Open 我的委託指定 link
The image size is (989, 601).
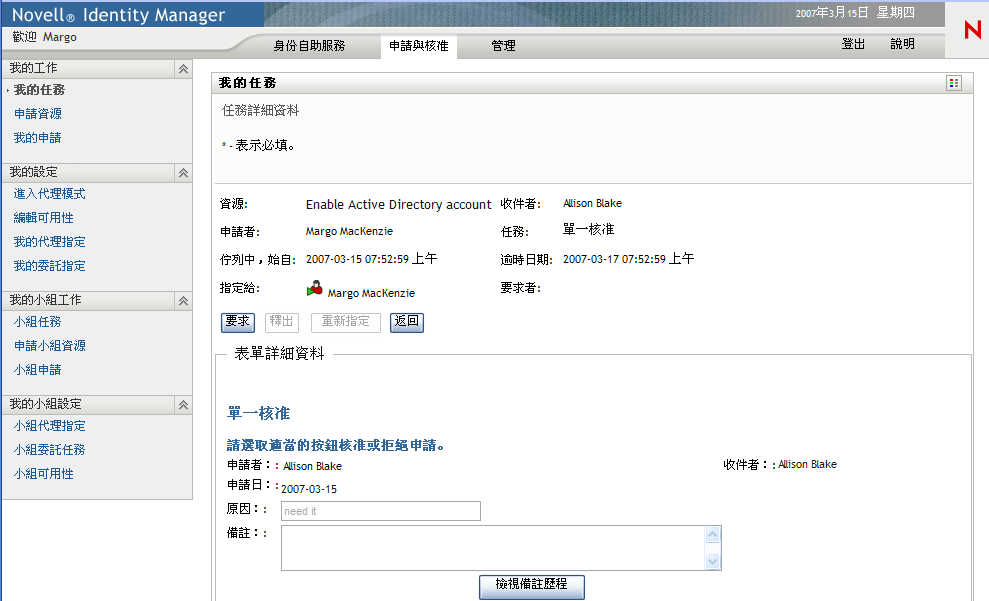[50, 265]
